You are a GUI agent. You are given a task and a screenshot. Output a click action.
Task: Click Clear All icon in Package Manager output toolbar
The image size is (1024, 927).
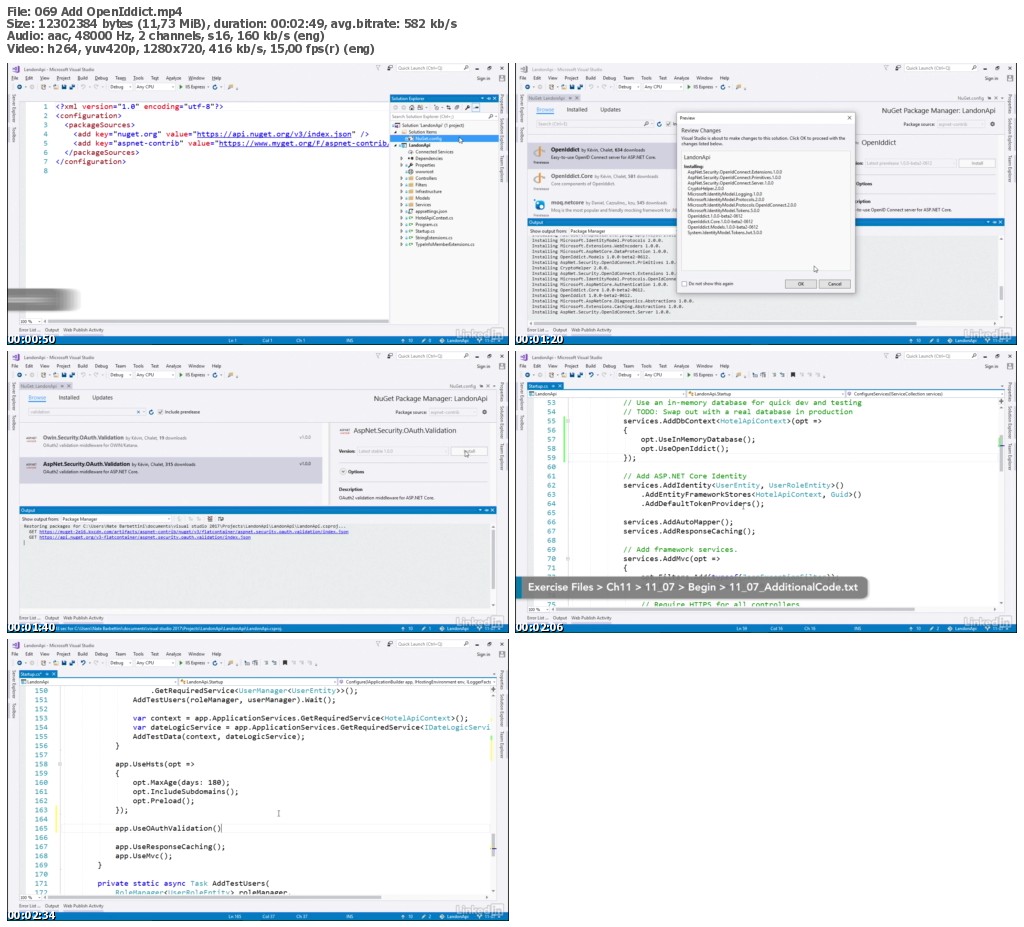(210, 519)
